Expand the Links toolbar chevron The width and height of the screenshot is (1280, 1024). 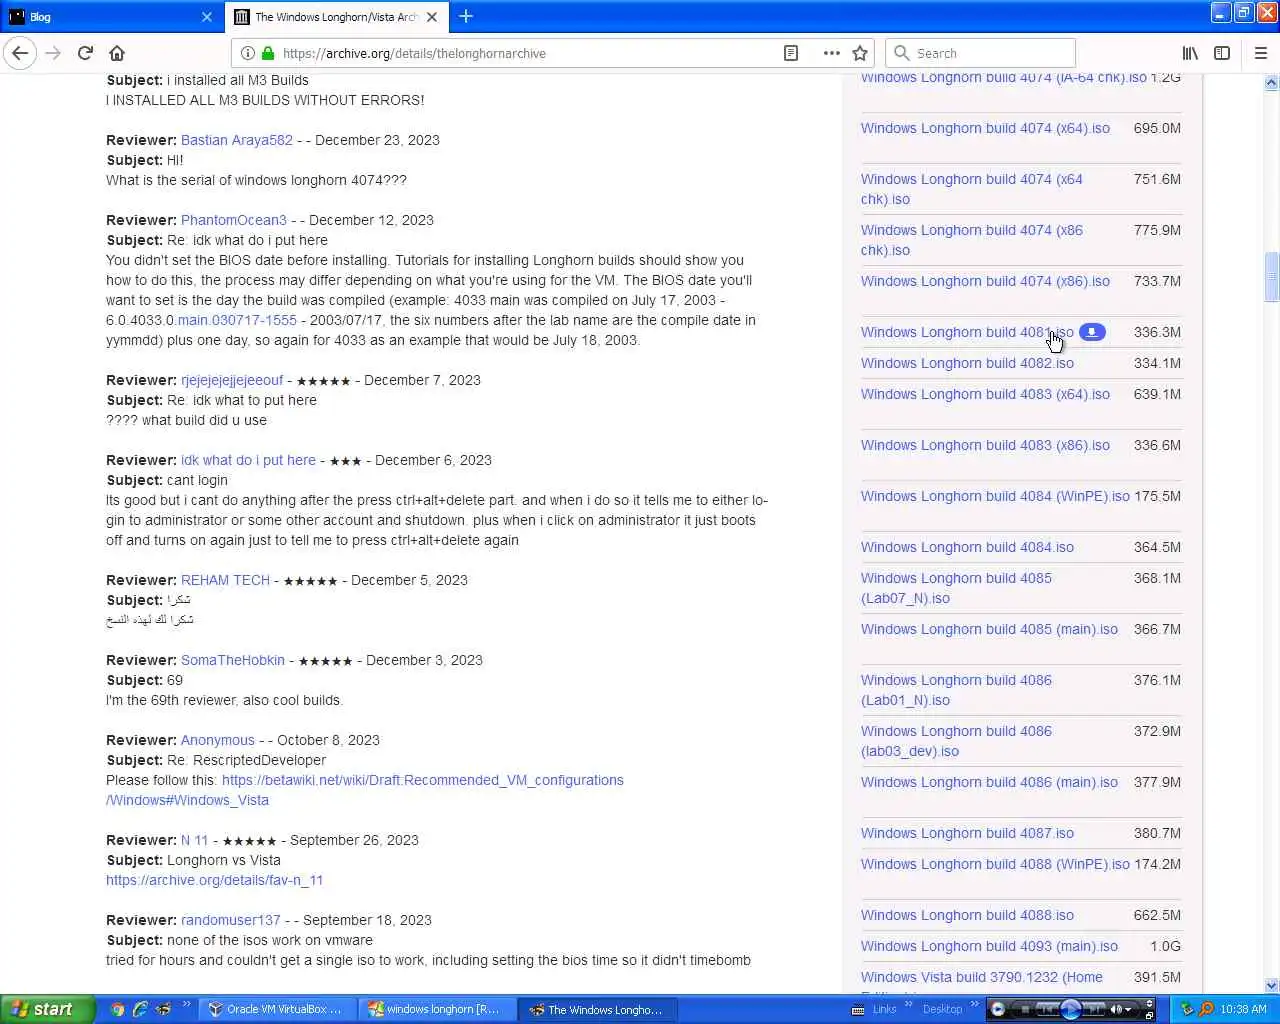908,1004
